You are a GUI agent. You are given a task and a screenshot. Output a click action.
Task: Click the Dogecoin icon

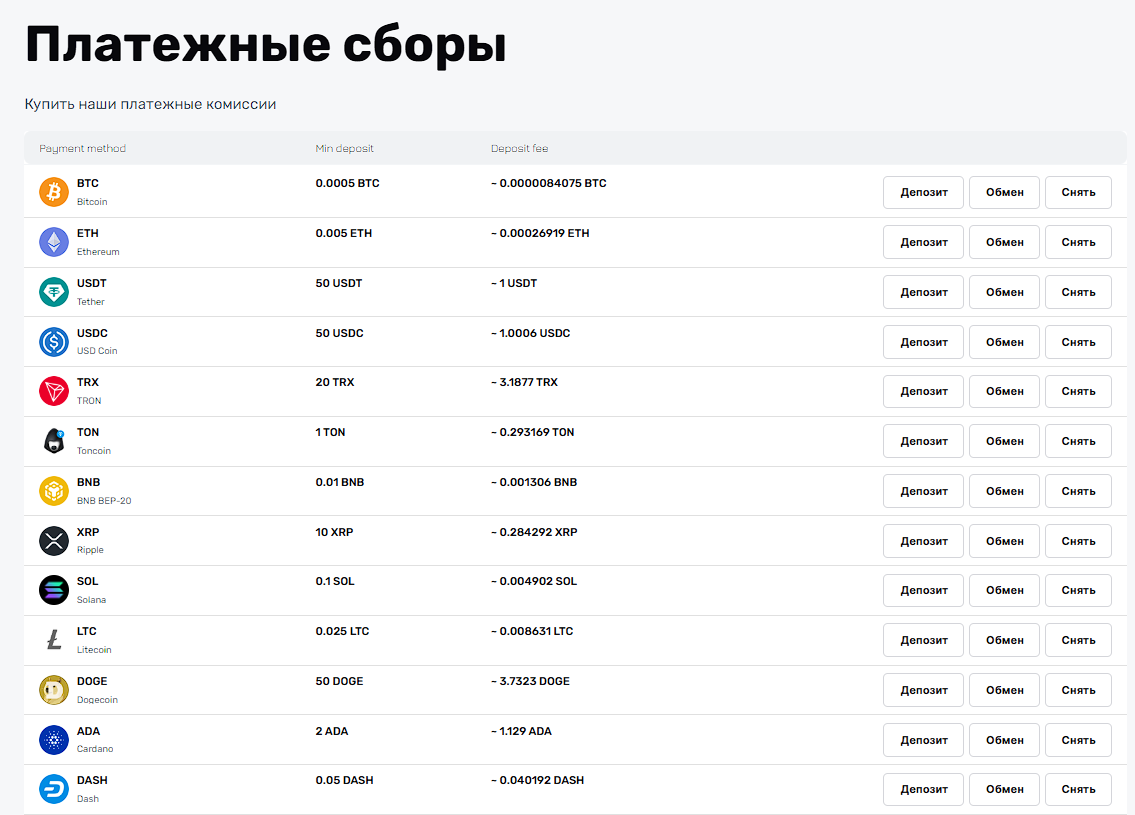tap(54, 690)
